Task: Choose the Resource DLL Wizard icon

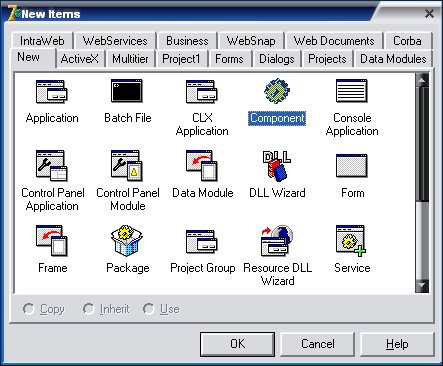Action: [x=277, y=240]
